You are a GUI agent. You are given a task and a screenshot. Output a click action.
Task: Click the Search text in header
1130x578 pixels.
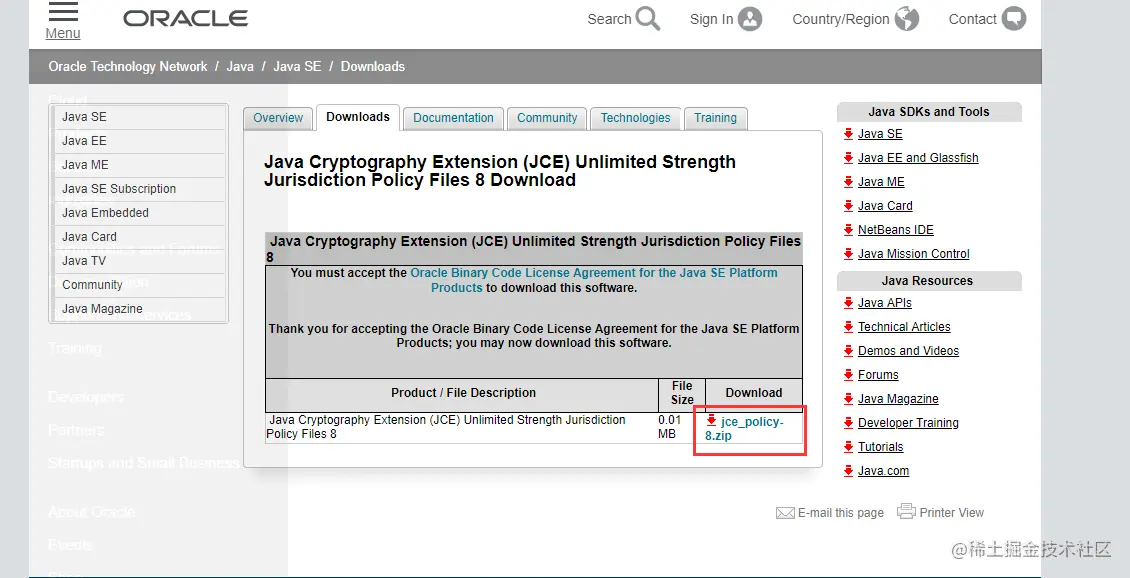(x=609, y=19)
